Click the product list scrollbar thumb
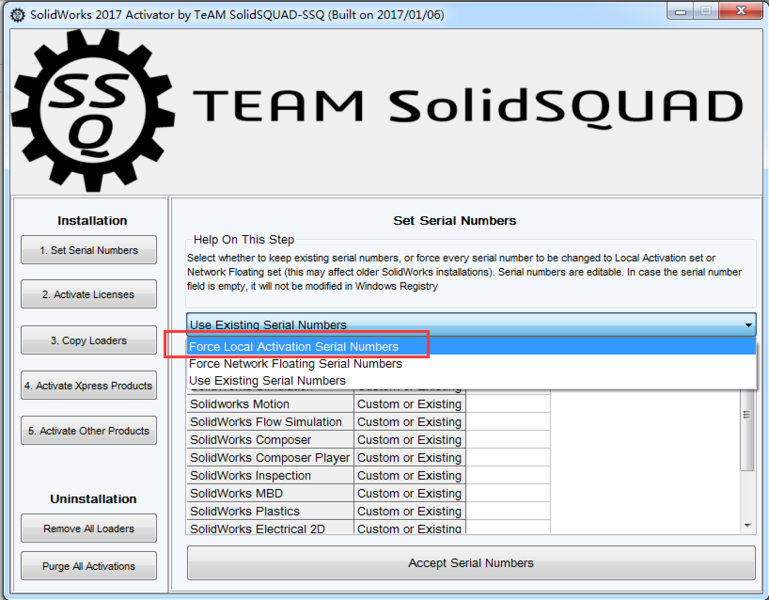The height and width of the screenshot is (600, 769). click(747, 431)
